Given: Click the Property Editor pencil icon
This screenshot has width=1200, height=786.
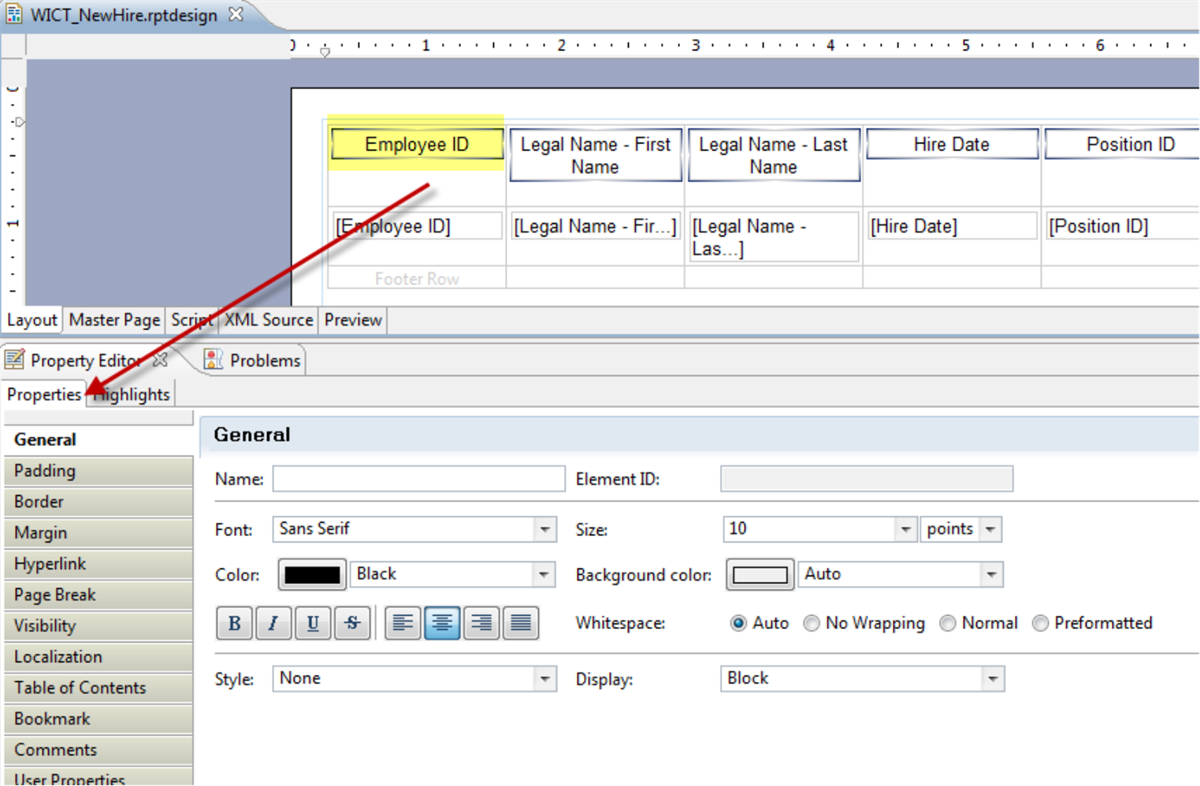Looking at the screenshot, I should tap(15, 360).
